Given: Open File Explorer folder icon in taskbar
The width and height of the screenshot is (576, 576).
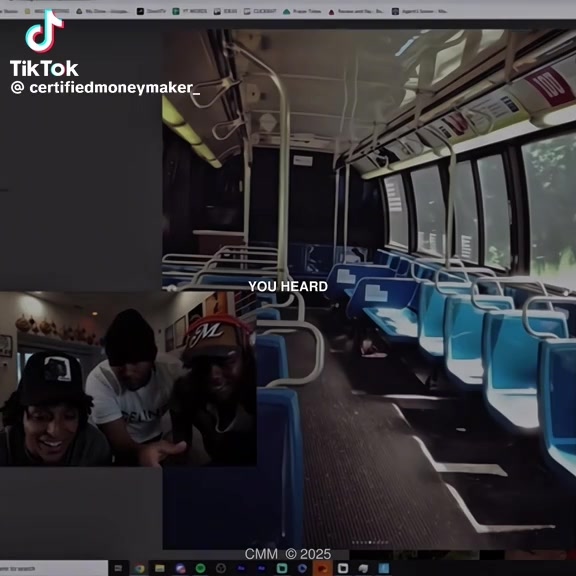Looking at the screenshot, I should 159,568.
